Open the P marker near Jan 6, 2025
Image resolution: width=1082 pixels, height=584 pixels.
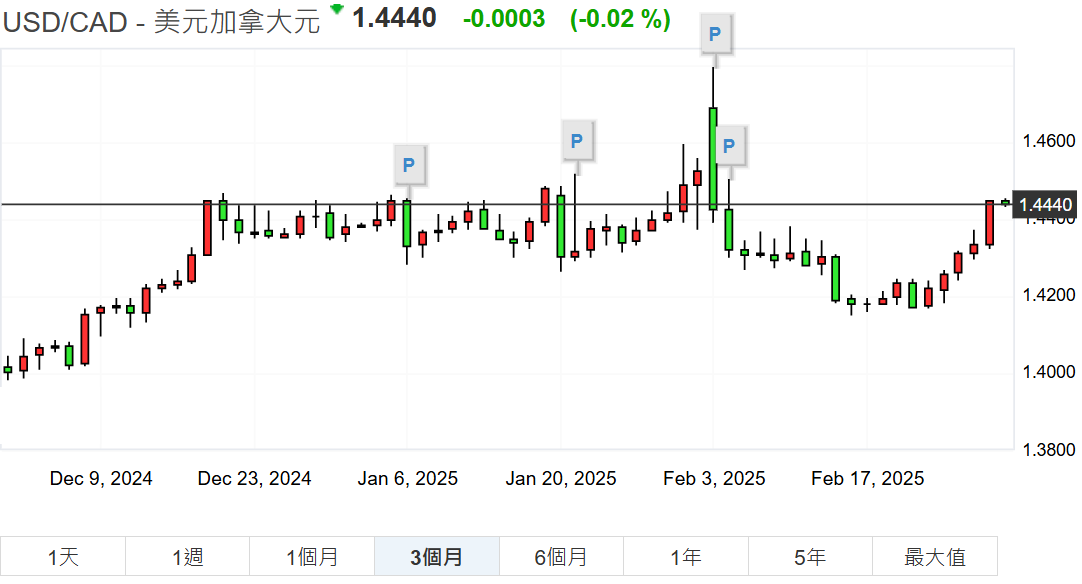[x=409, y=165]
